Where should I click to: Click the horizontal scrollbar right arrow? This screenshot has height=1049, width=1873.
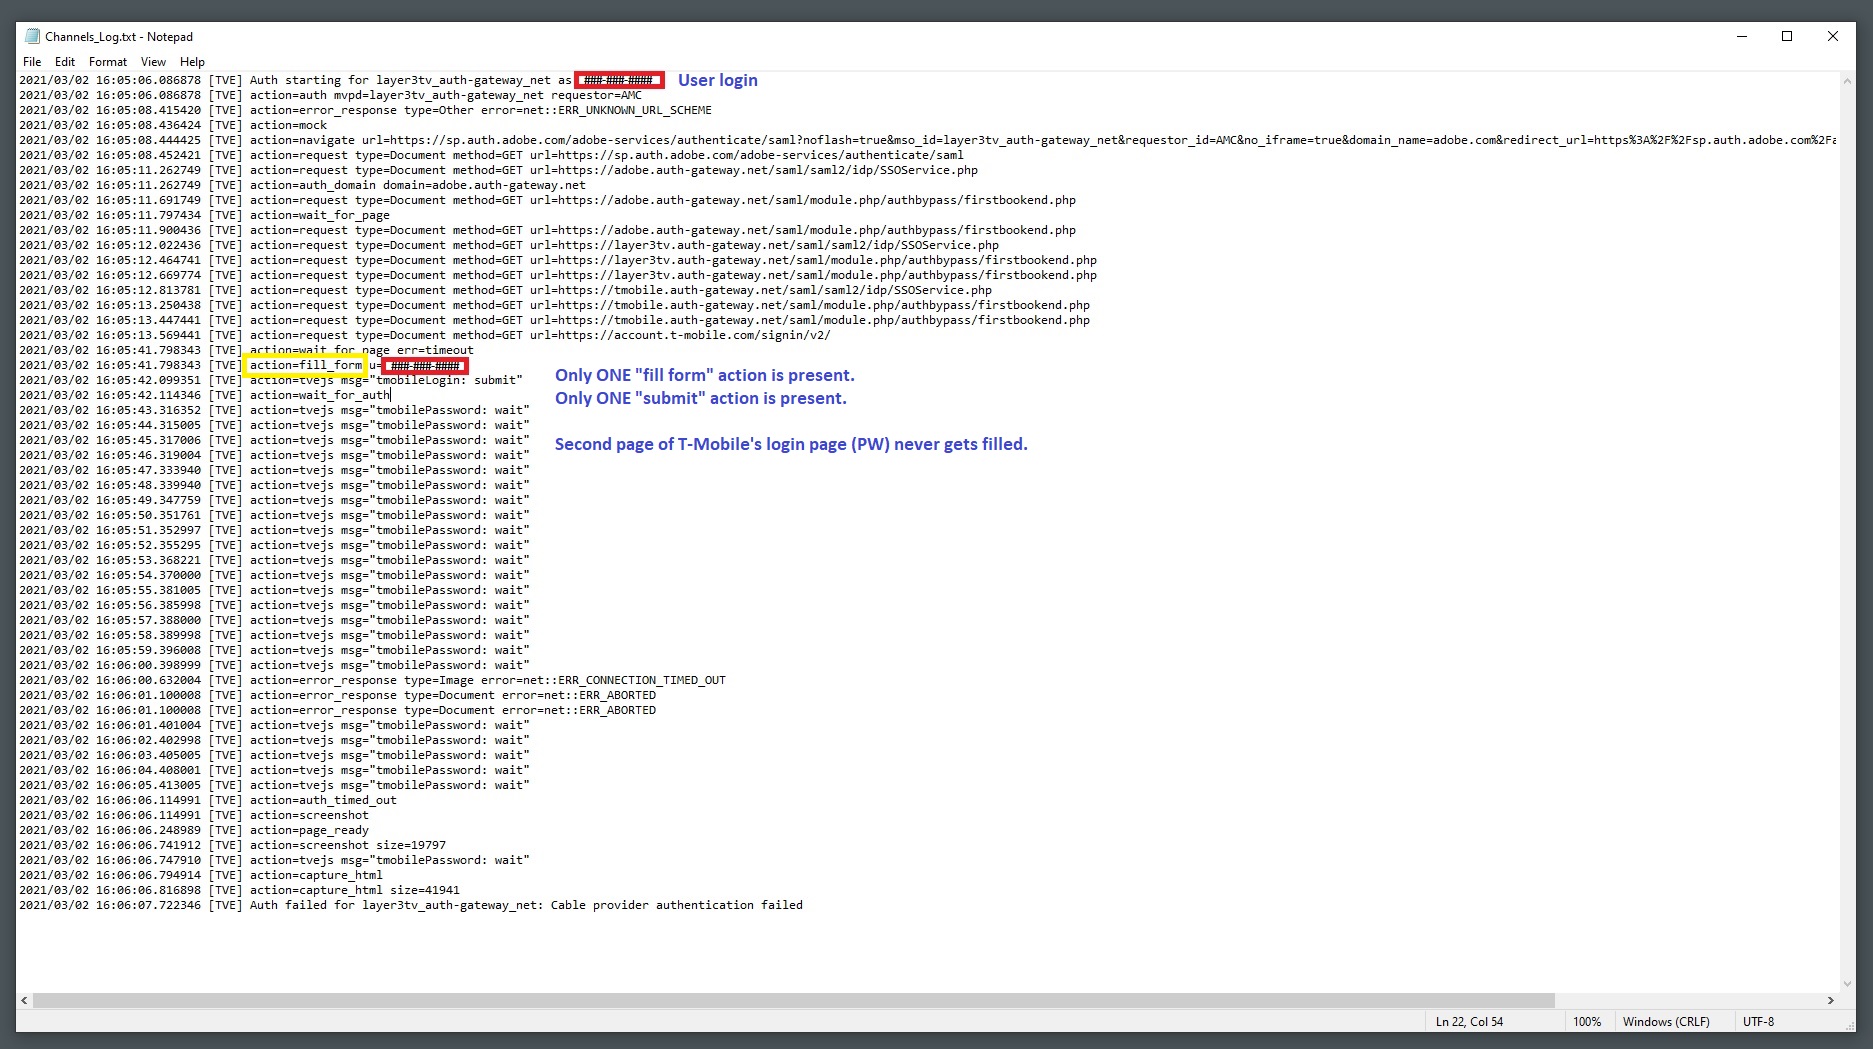click(x=1830, y=1000)
